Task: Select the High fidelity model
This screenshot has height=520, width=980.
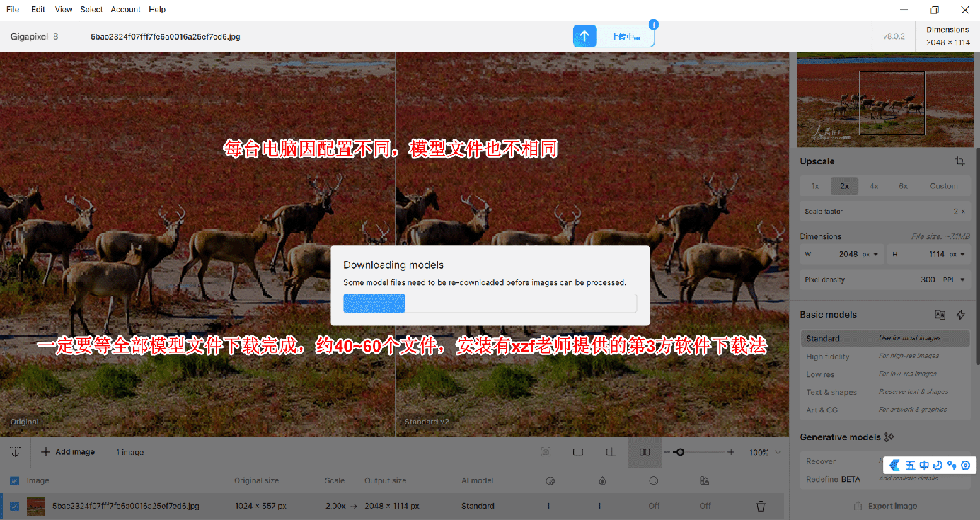Action: 885,356
